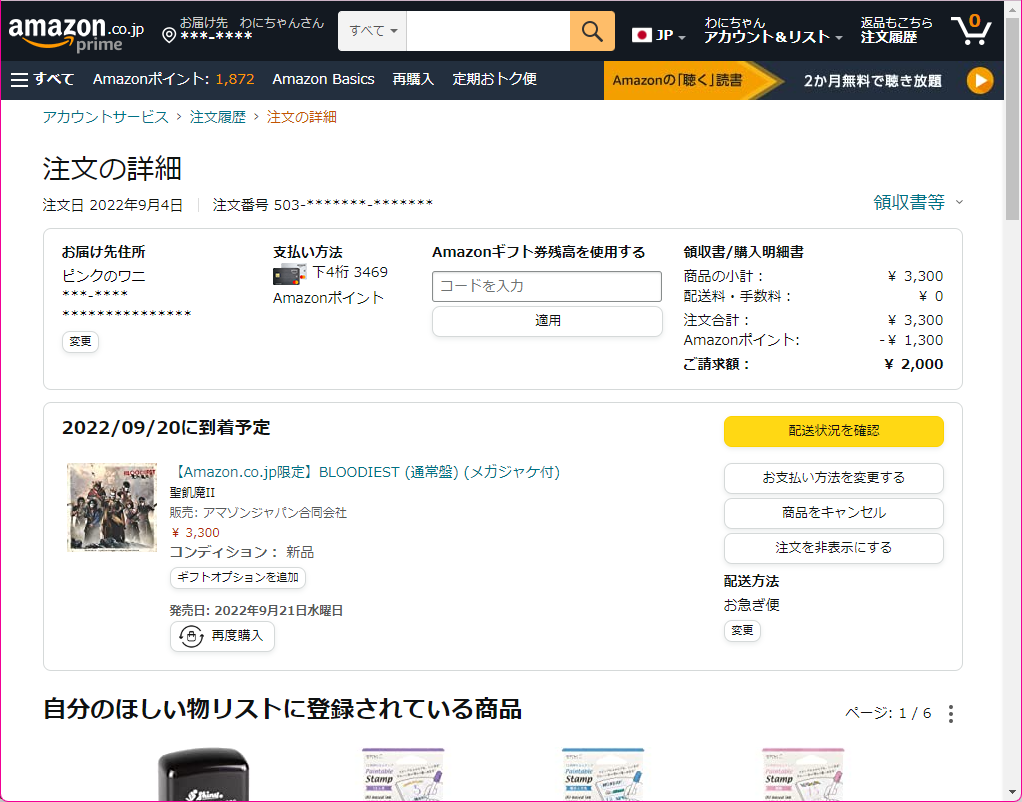Viewport: 1022px width, 802px height.
Task: Open 再購入 in navigation bar
Action: [413, 80]
